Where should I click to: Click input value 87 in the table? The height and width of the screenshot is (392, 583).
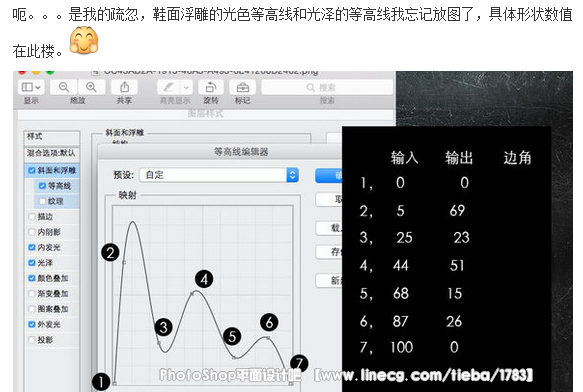(x=400, y=321)
